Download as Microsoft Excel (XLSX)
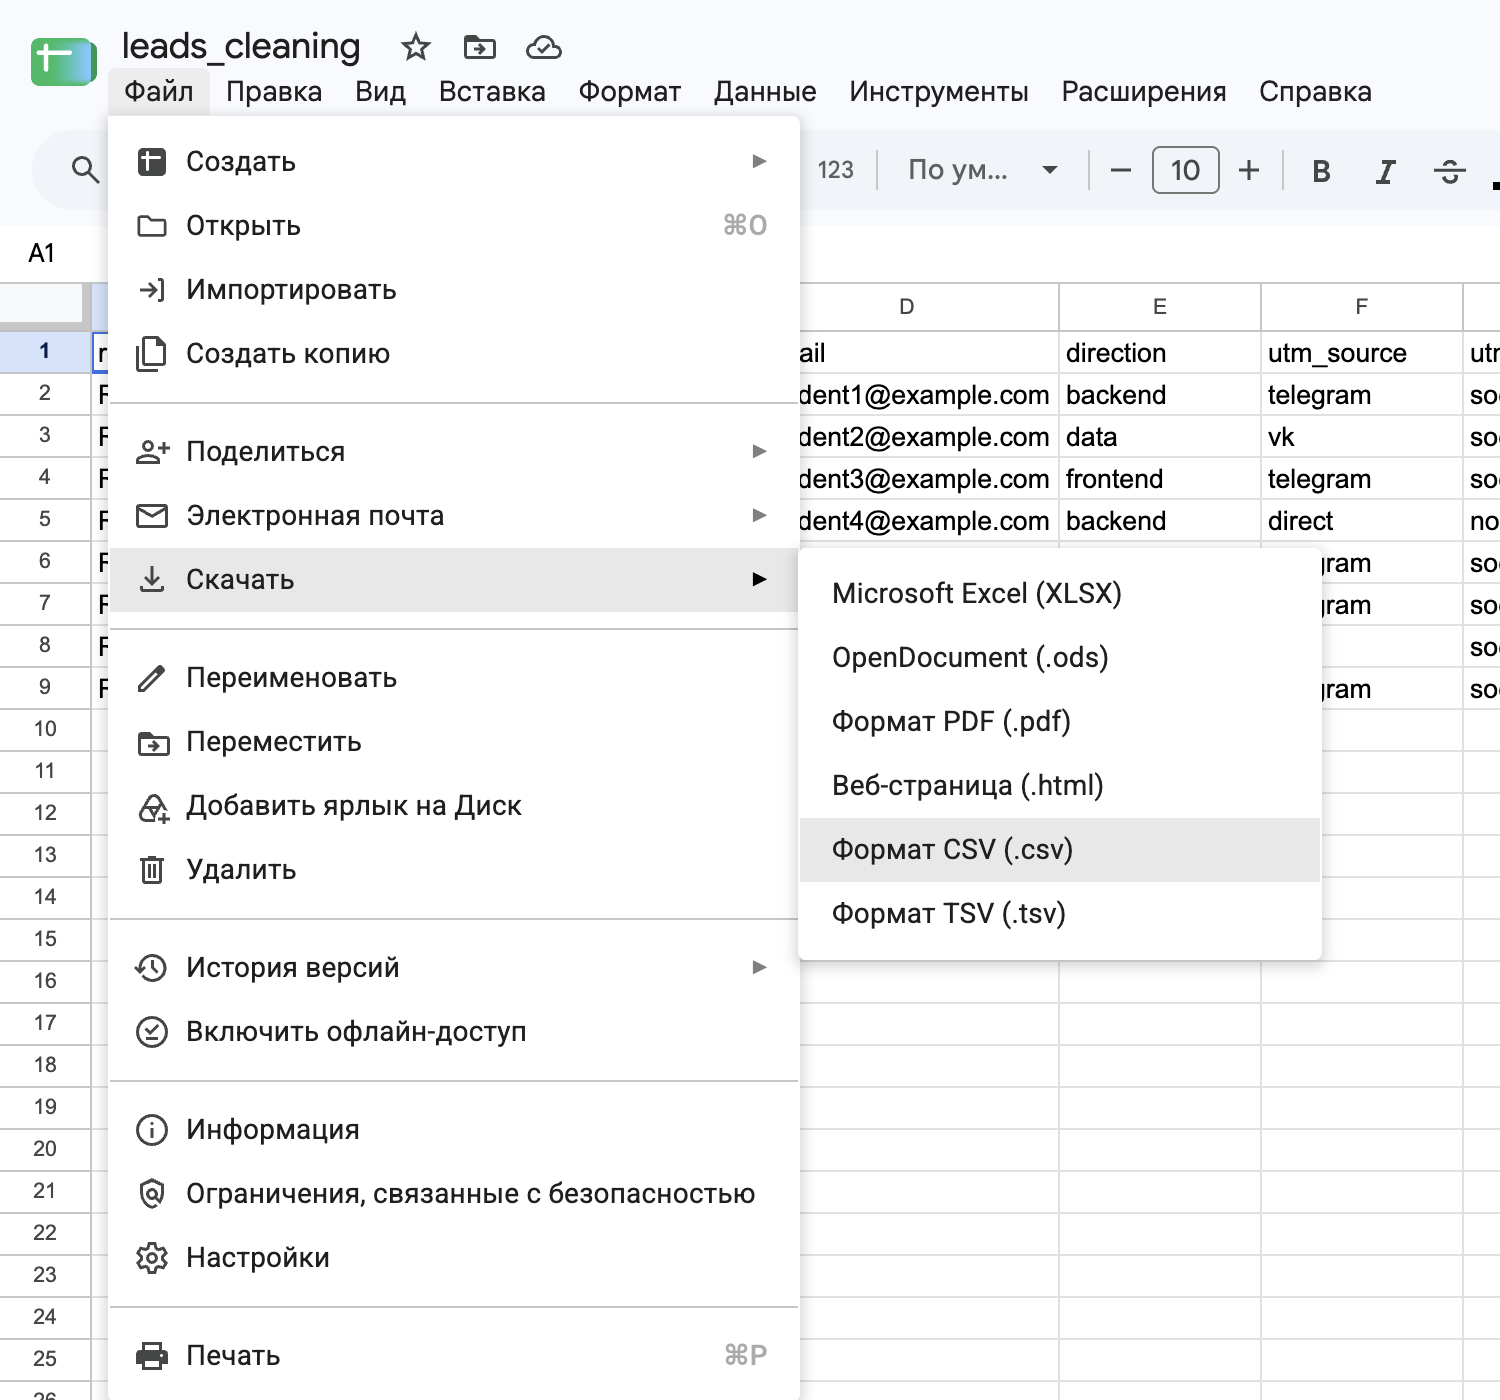Image resolution: width=1500 pixels, height=1400 pixels. click(1060, 594)
